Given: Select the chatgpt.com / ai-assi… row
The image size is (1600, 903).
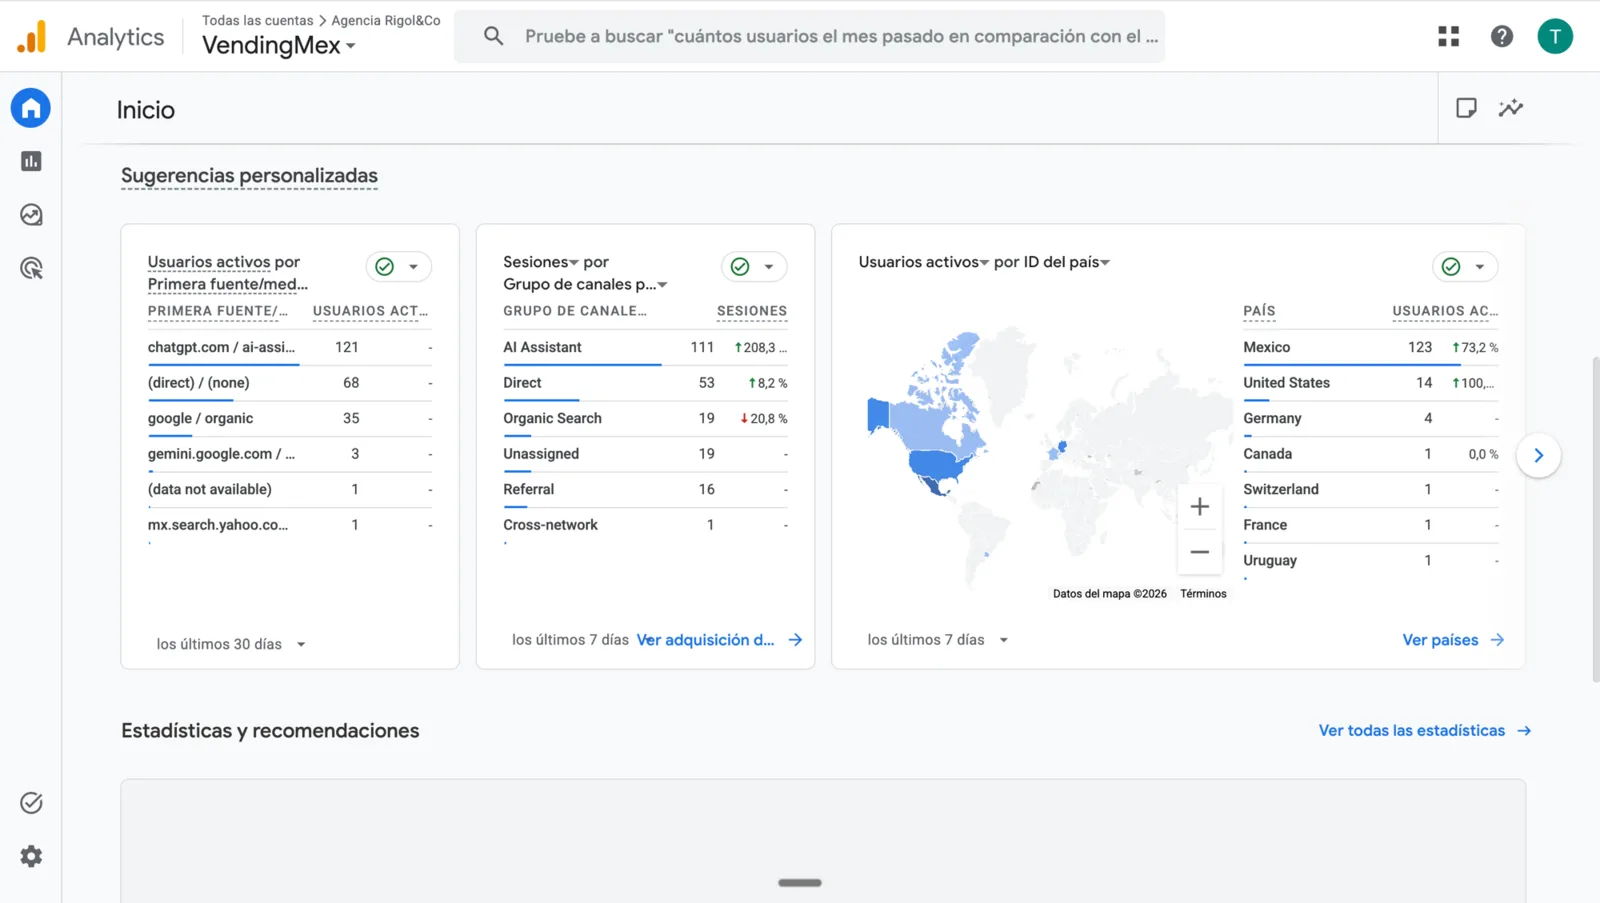Looking at the screenshot, I should pos(290,347).
